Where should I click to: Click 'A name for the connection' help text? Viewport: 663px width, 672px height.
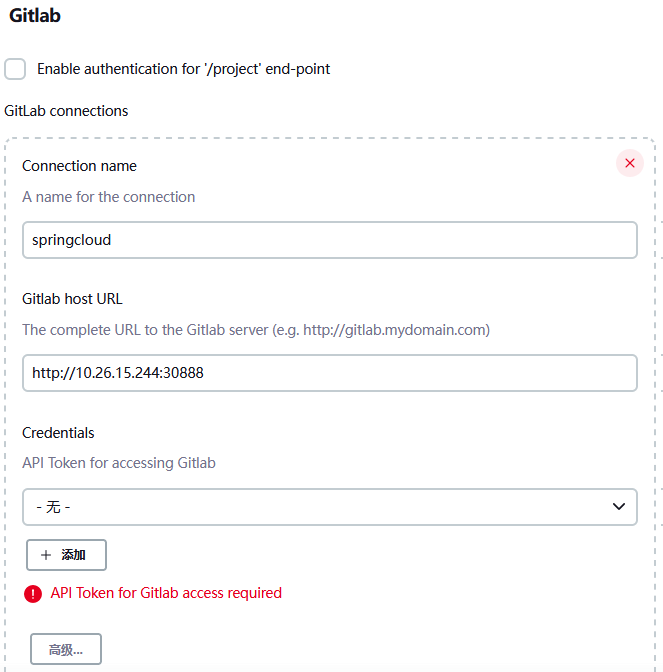[108, 197]
